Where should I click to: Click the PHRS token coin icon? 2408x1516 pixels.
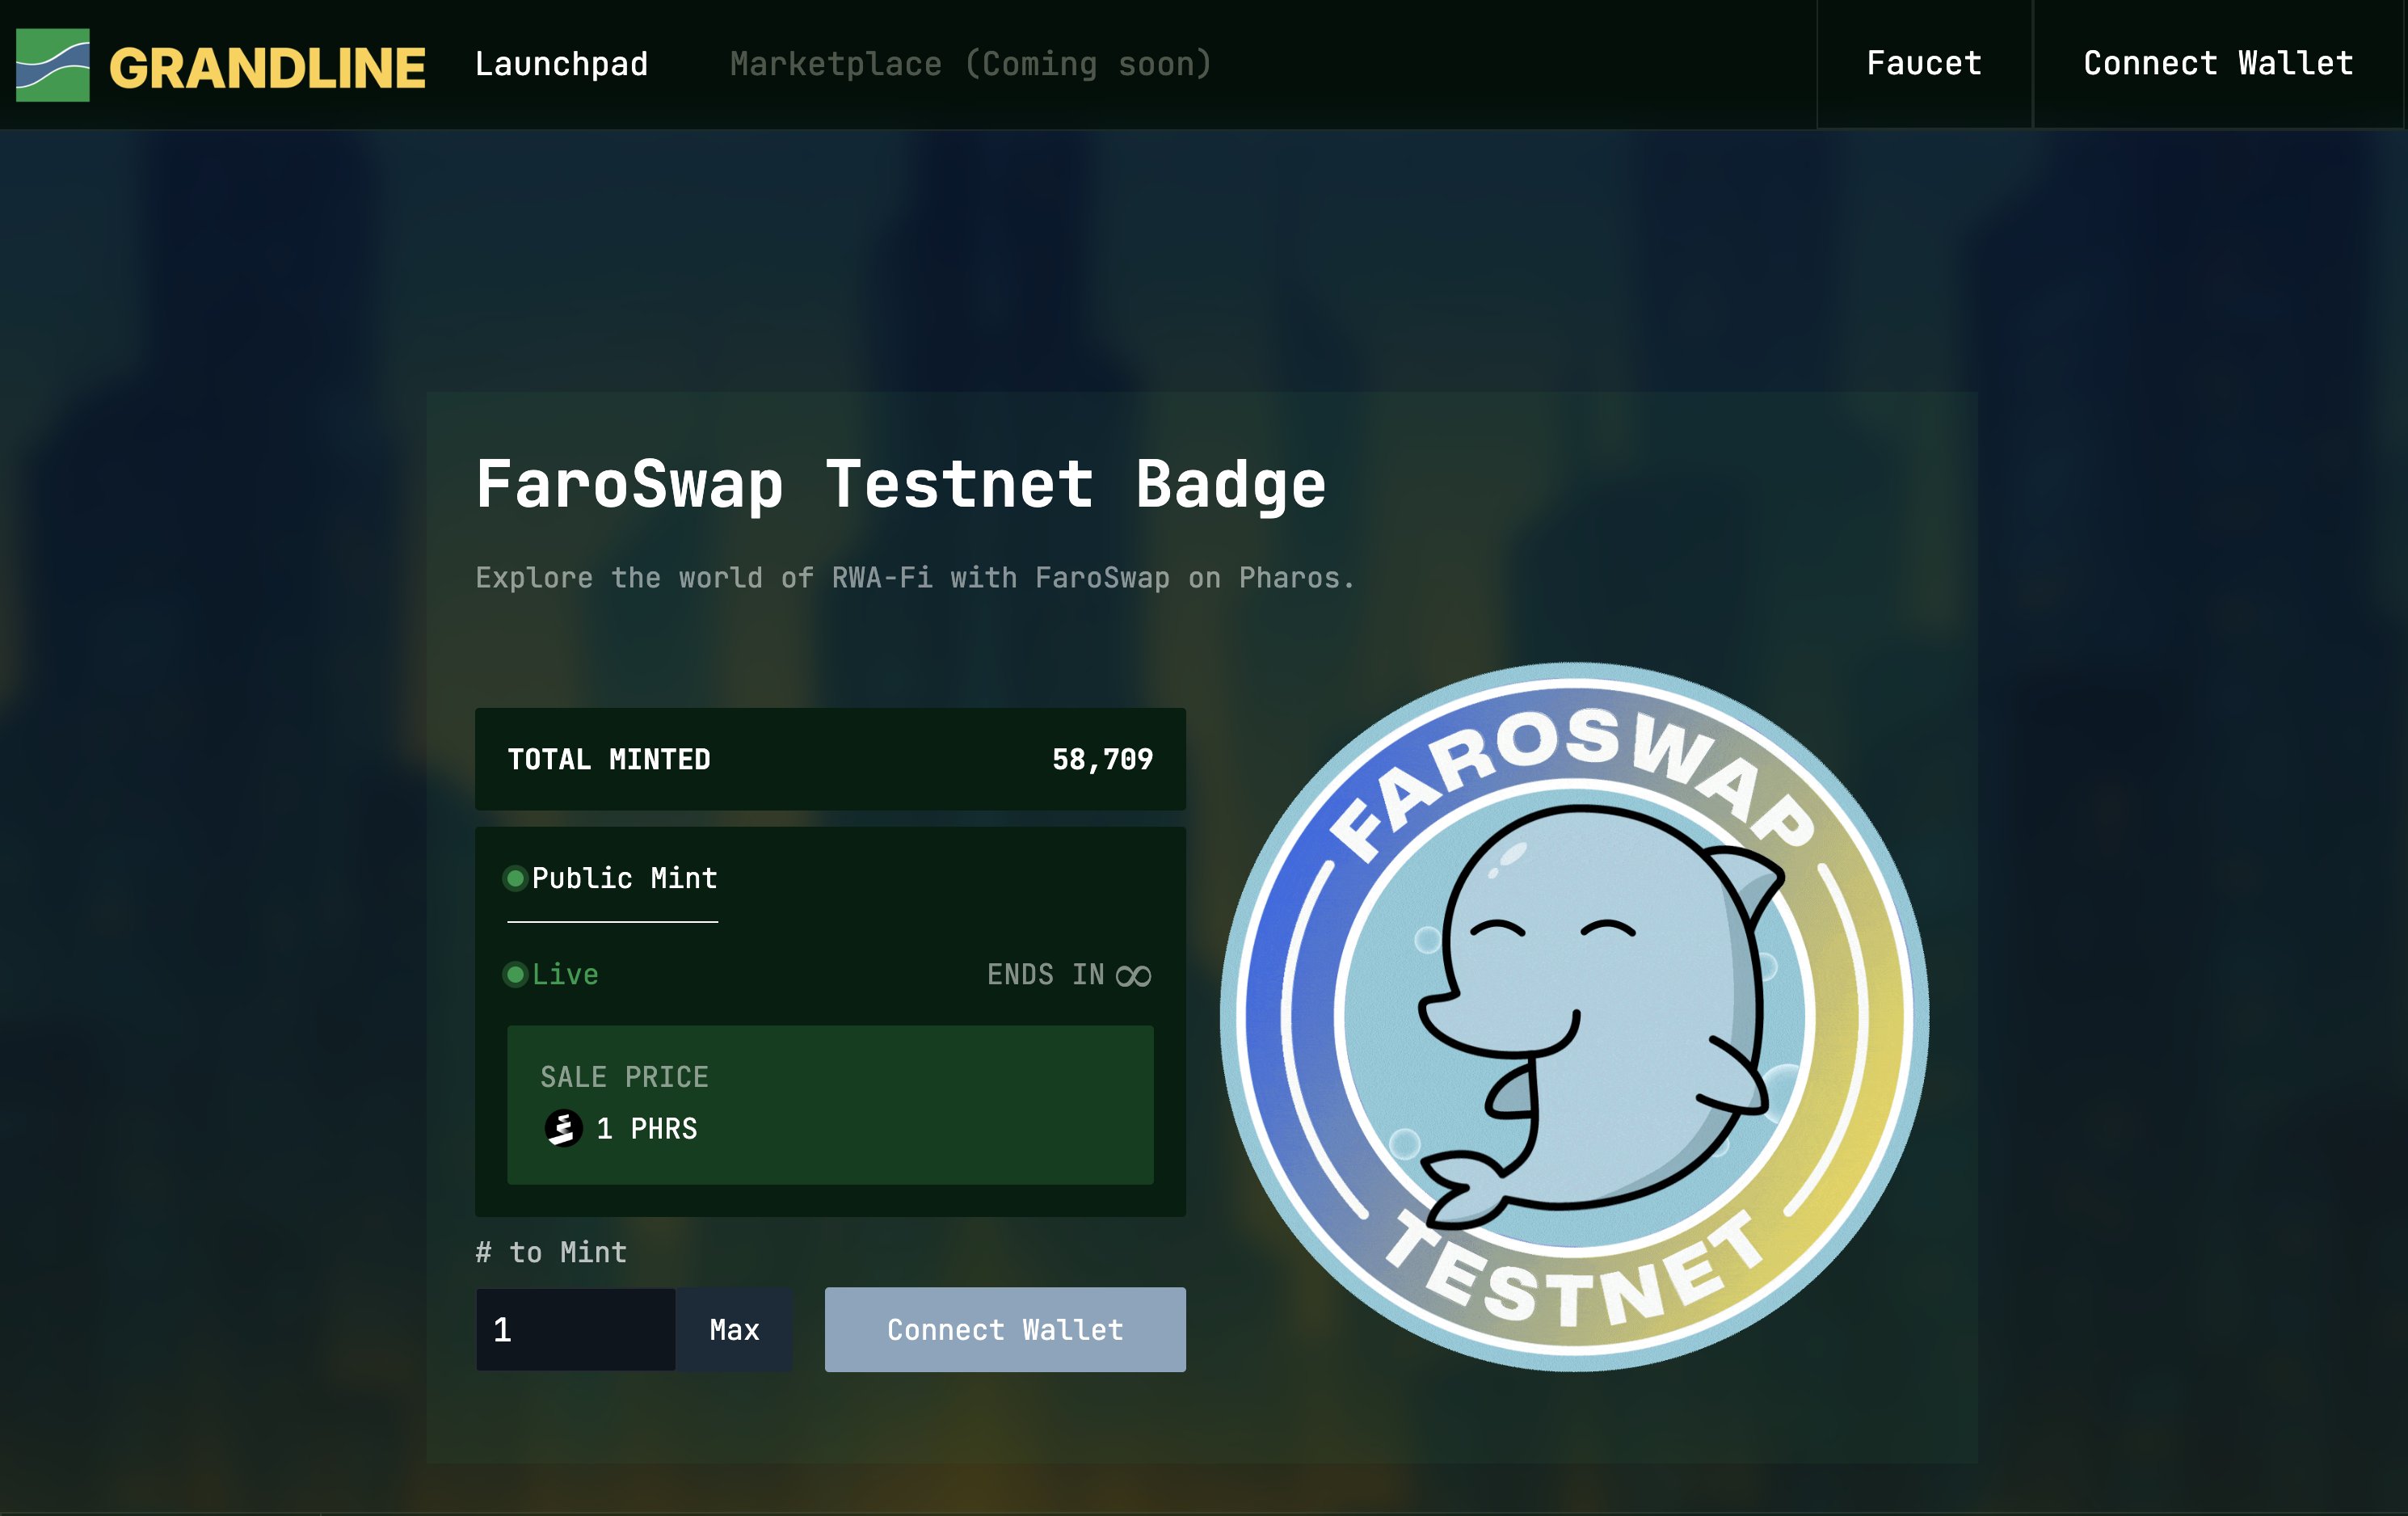pos(563,1128)
